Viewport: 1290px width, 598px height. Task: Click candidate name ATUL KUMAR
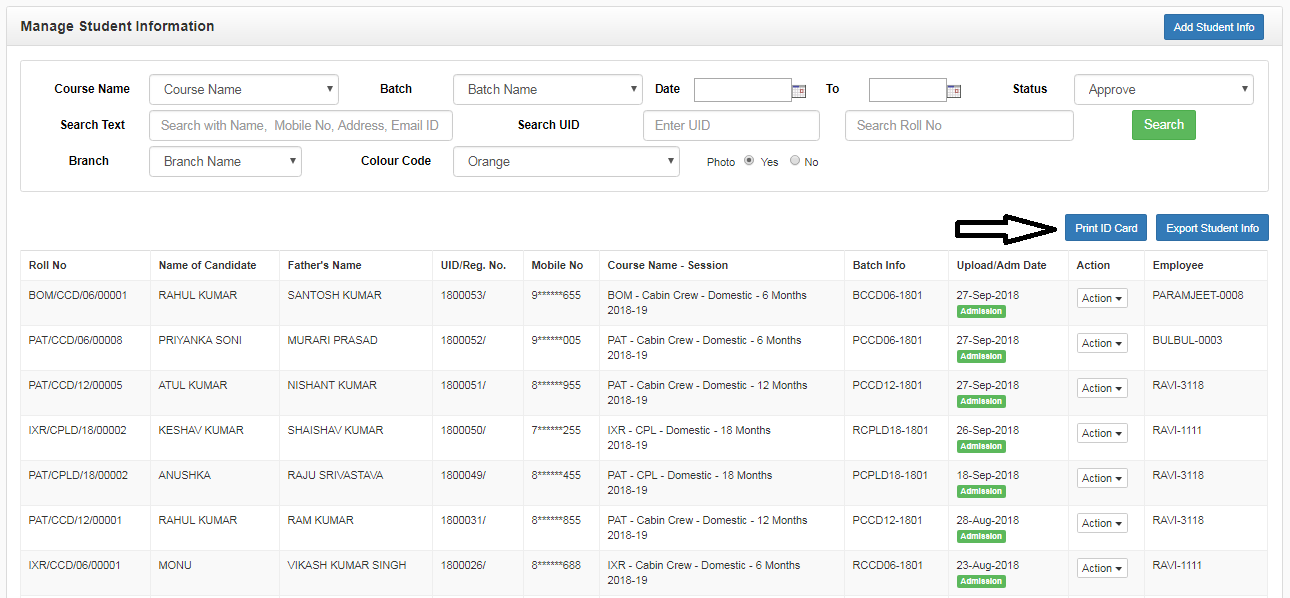[193, 385]
